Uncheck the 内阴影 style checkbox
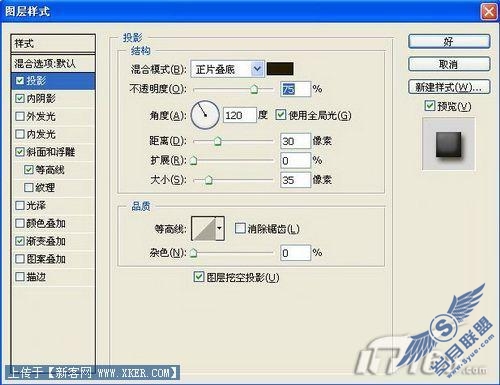The image size is (500, 385). point(20,98)
